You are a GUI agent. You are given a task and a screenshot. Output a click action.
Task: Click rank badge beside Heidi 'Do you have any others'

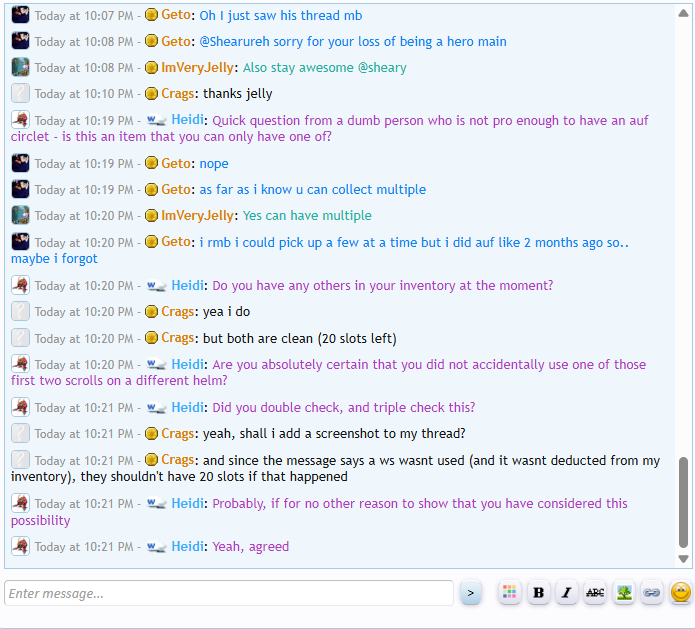156,285
